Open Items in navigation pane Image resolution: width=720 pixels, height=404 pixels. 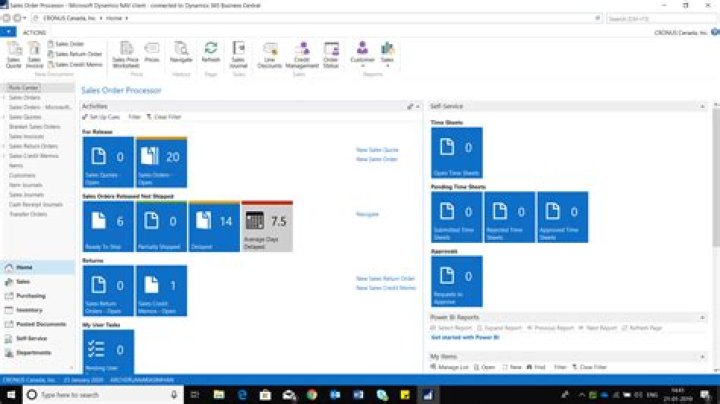pyautogui.click(x=16, y=165)
